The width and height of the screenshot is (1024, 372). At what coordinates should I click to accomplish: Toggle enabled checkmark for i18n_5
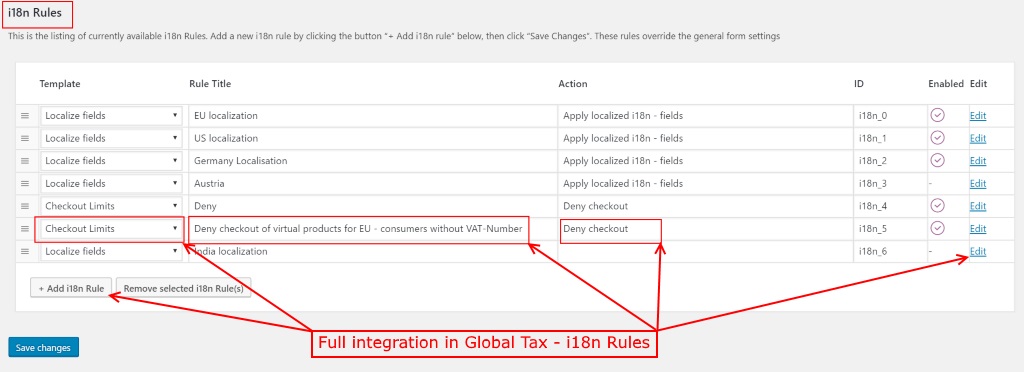tap(937, 228)
